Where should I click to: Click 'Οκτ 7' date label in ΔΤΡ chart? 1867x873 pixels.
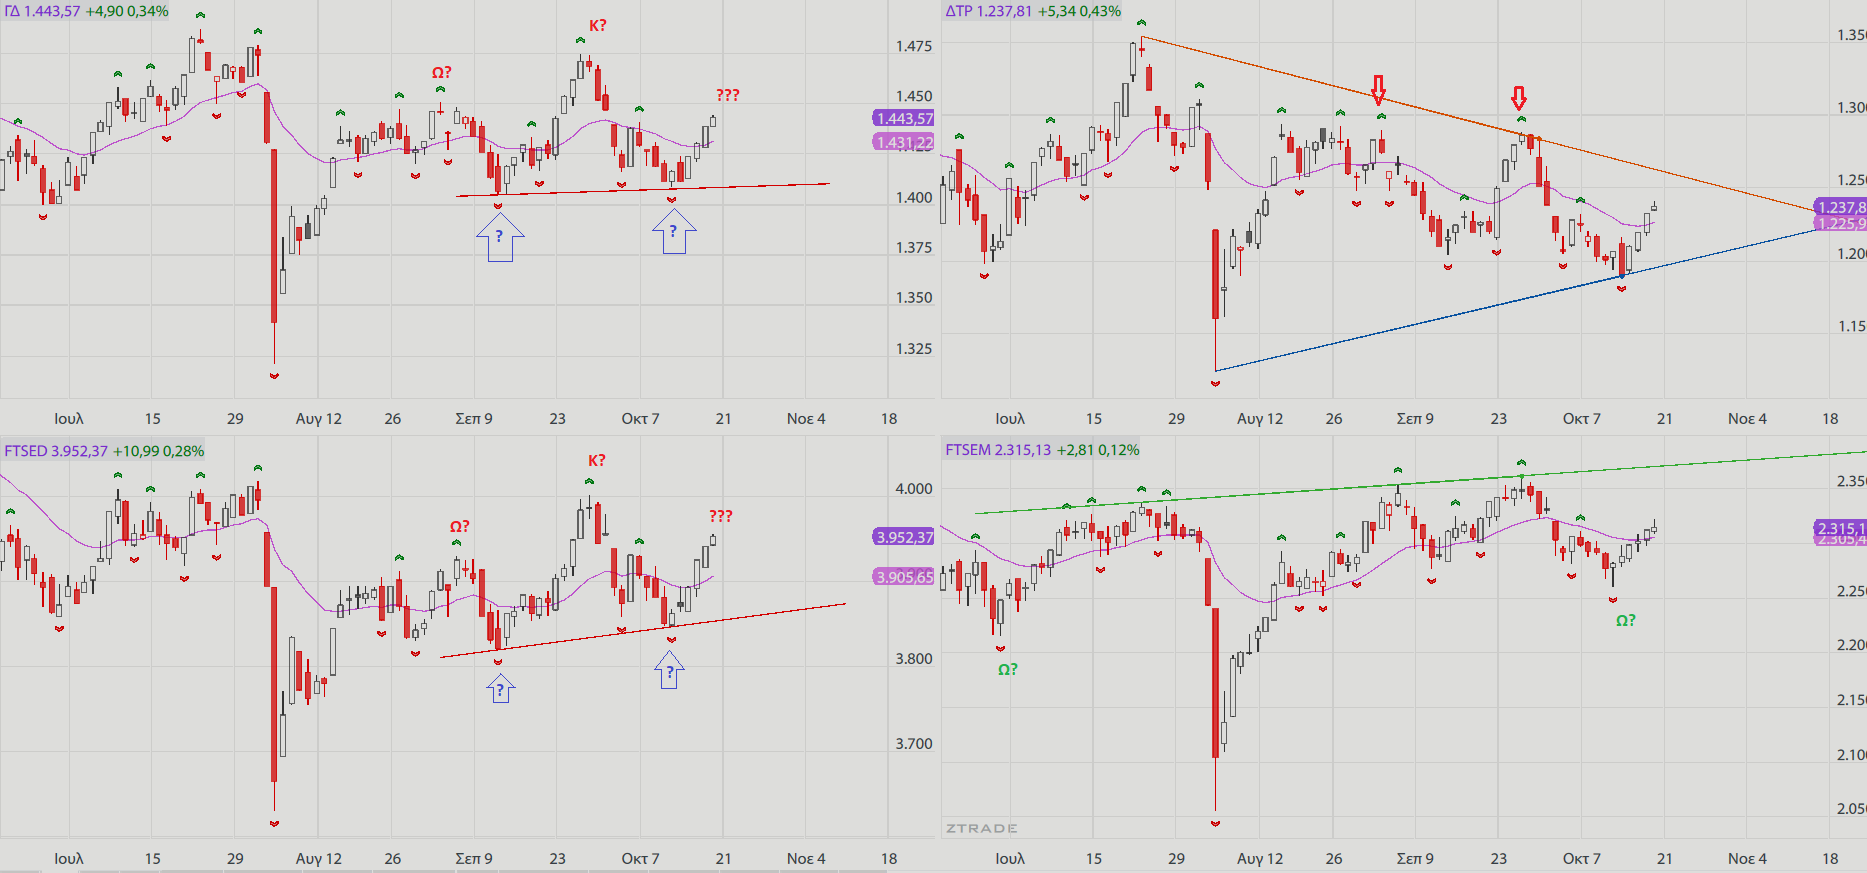(1582, 418)
